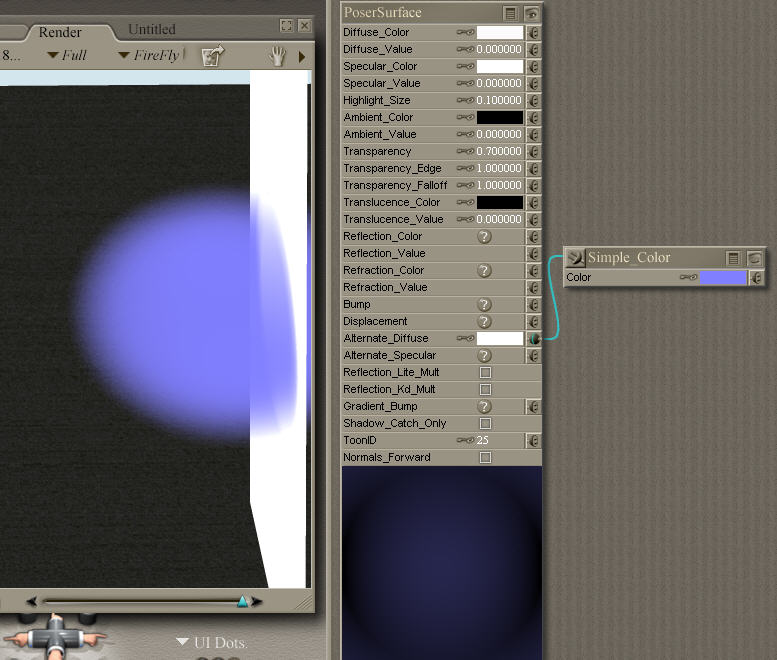
Task: Click the Specular_Color node plug icon
Action: 533,66
